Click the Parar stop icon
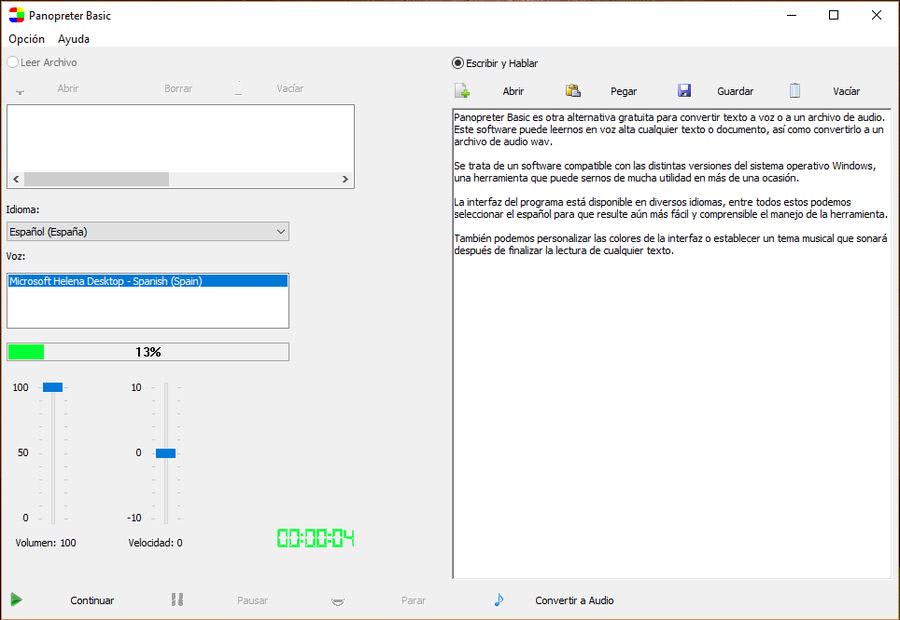This screenshot has height=620, width=900. point(339,601)
